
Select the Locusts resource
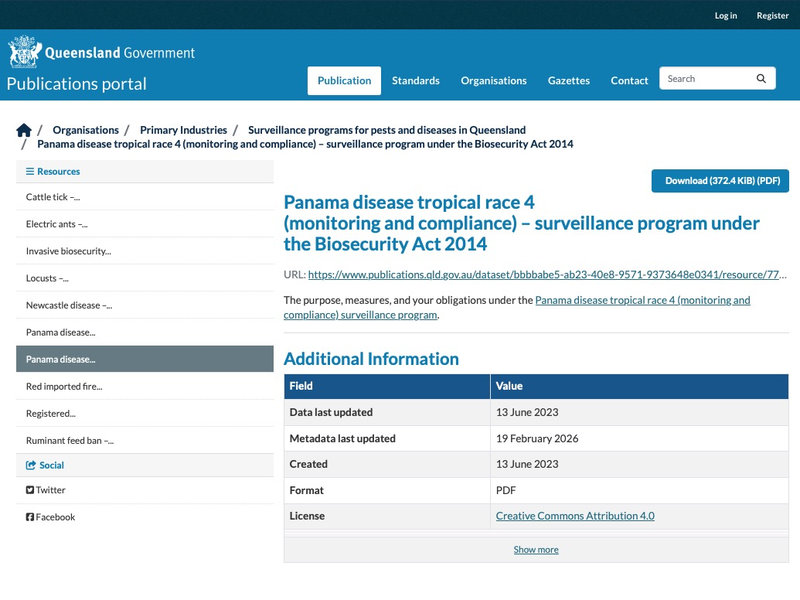[145, 278]
